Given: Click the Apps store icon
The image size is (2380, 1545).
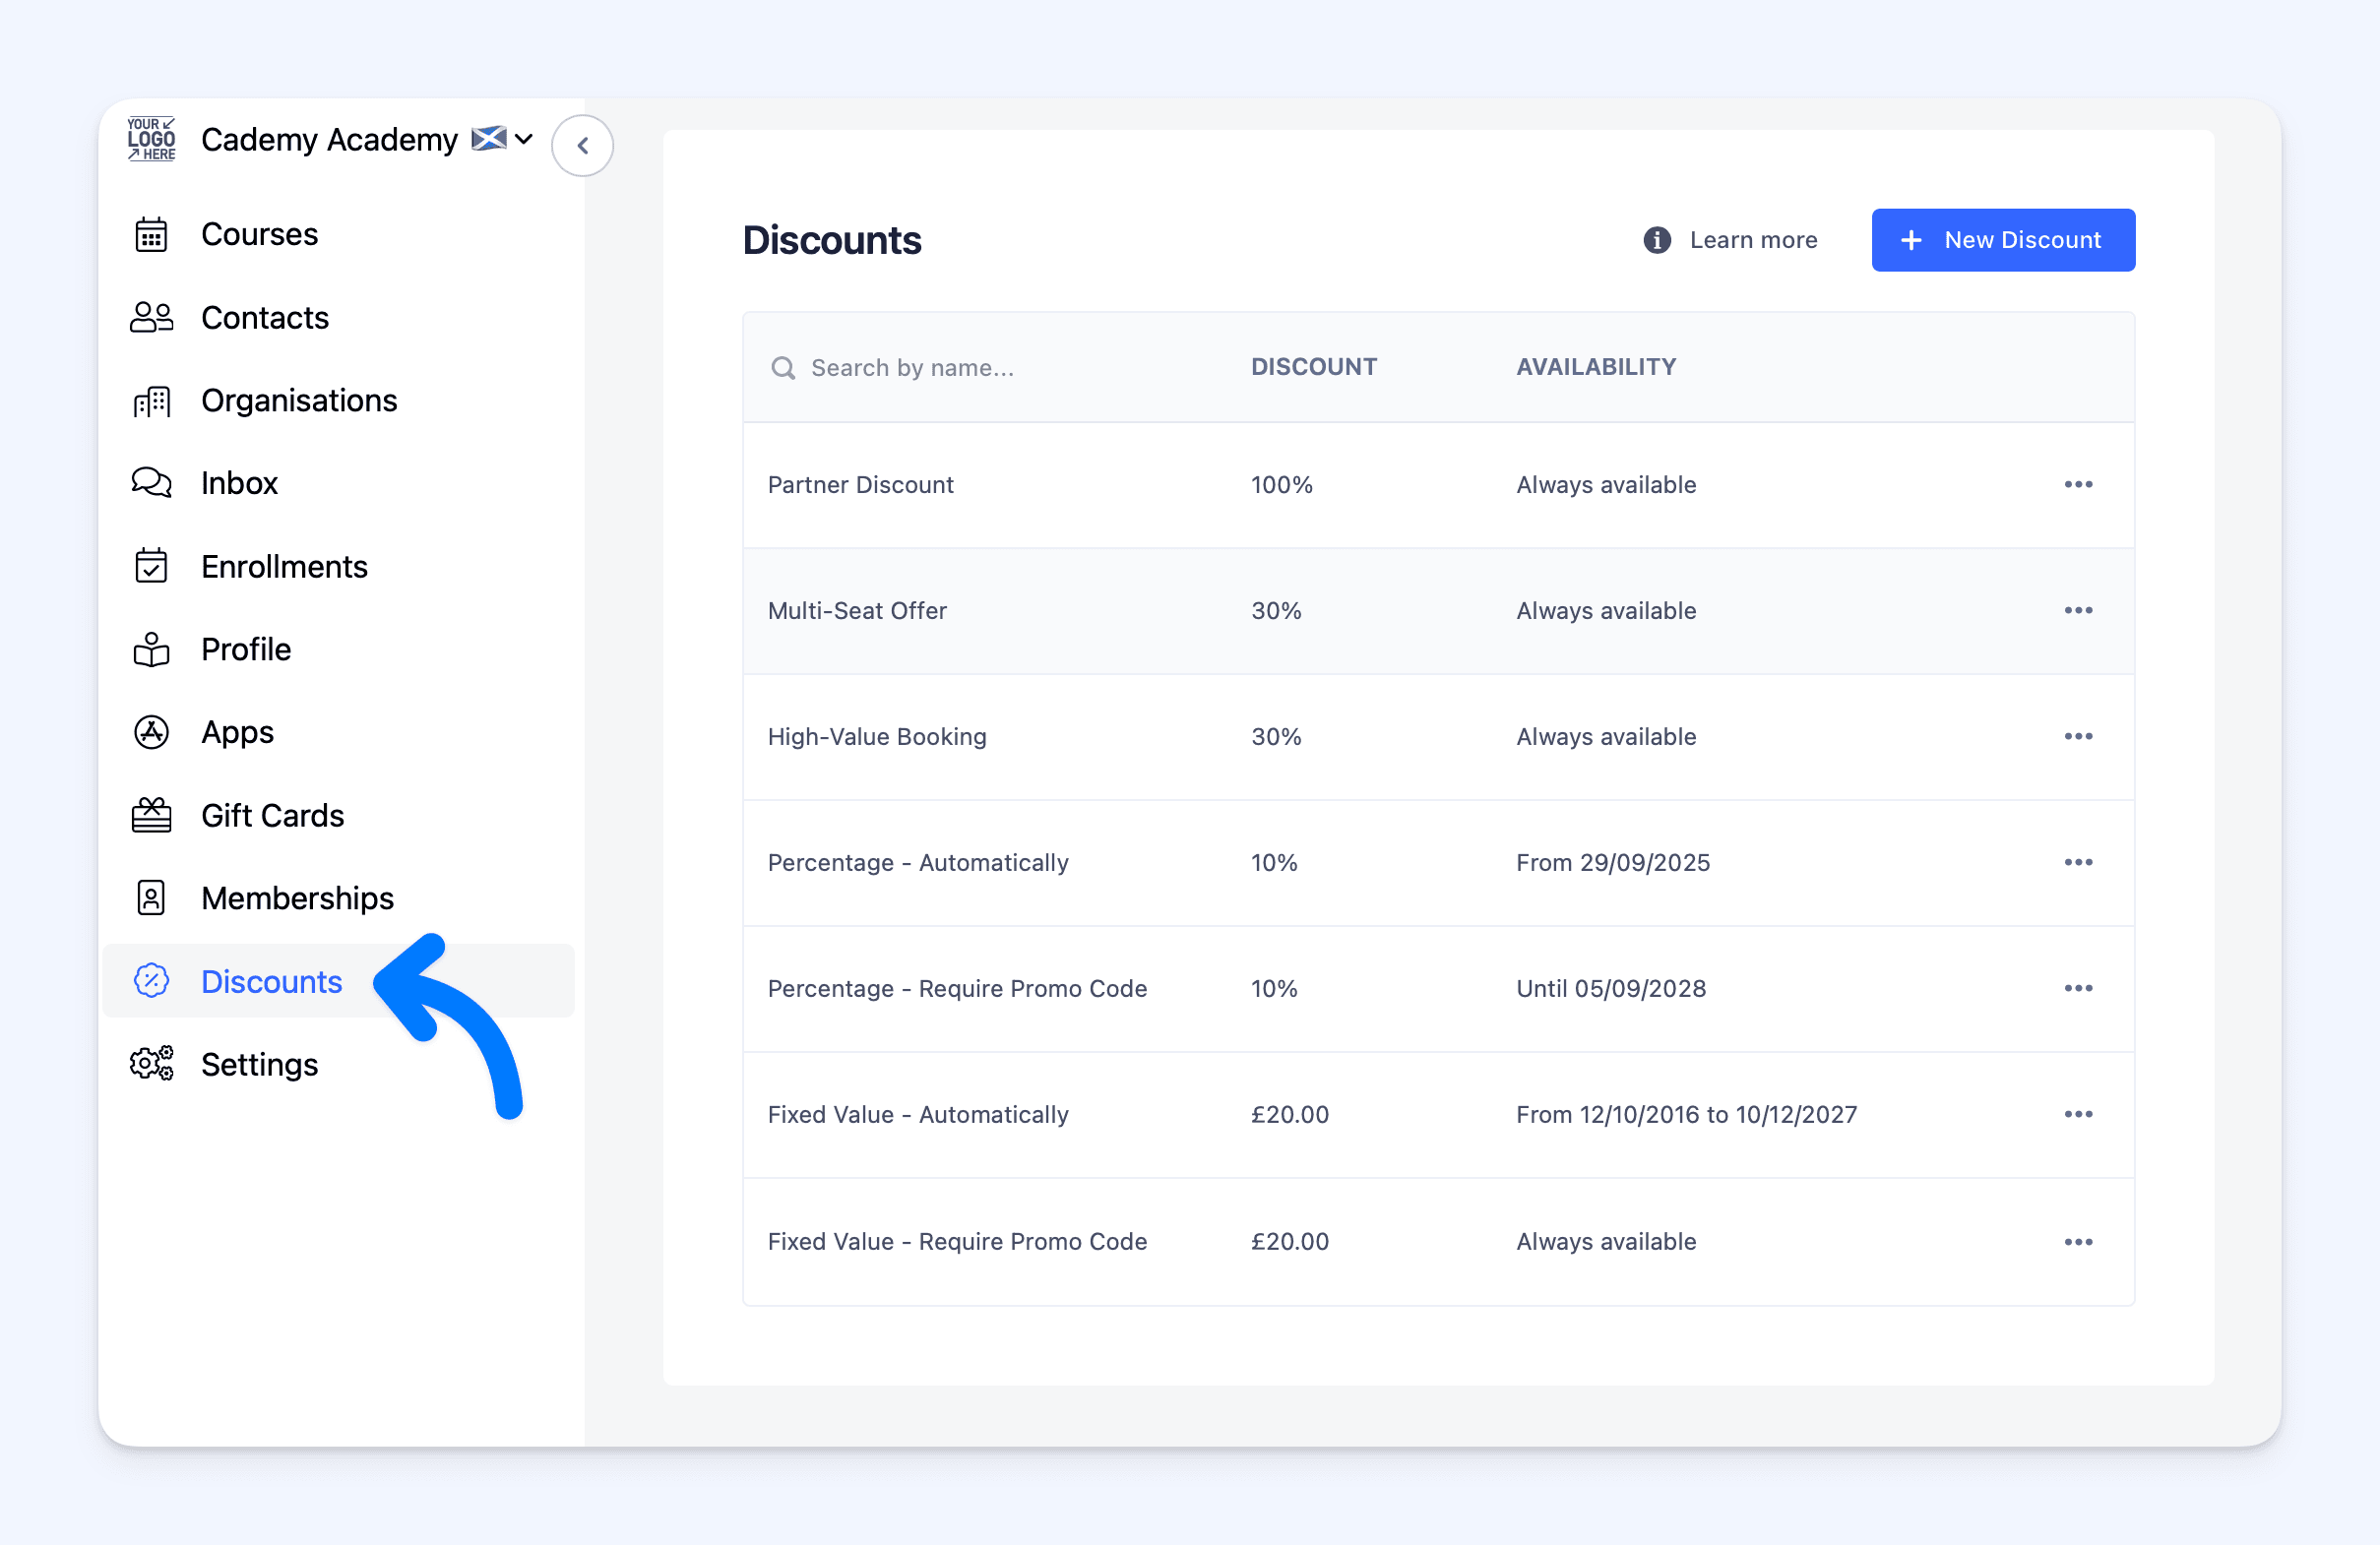Looking at the screenshot, I should tap(151, 732).
